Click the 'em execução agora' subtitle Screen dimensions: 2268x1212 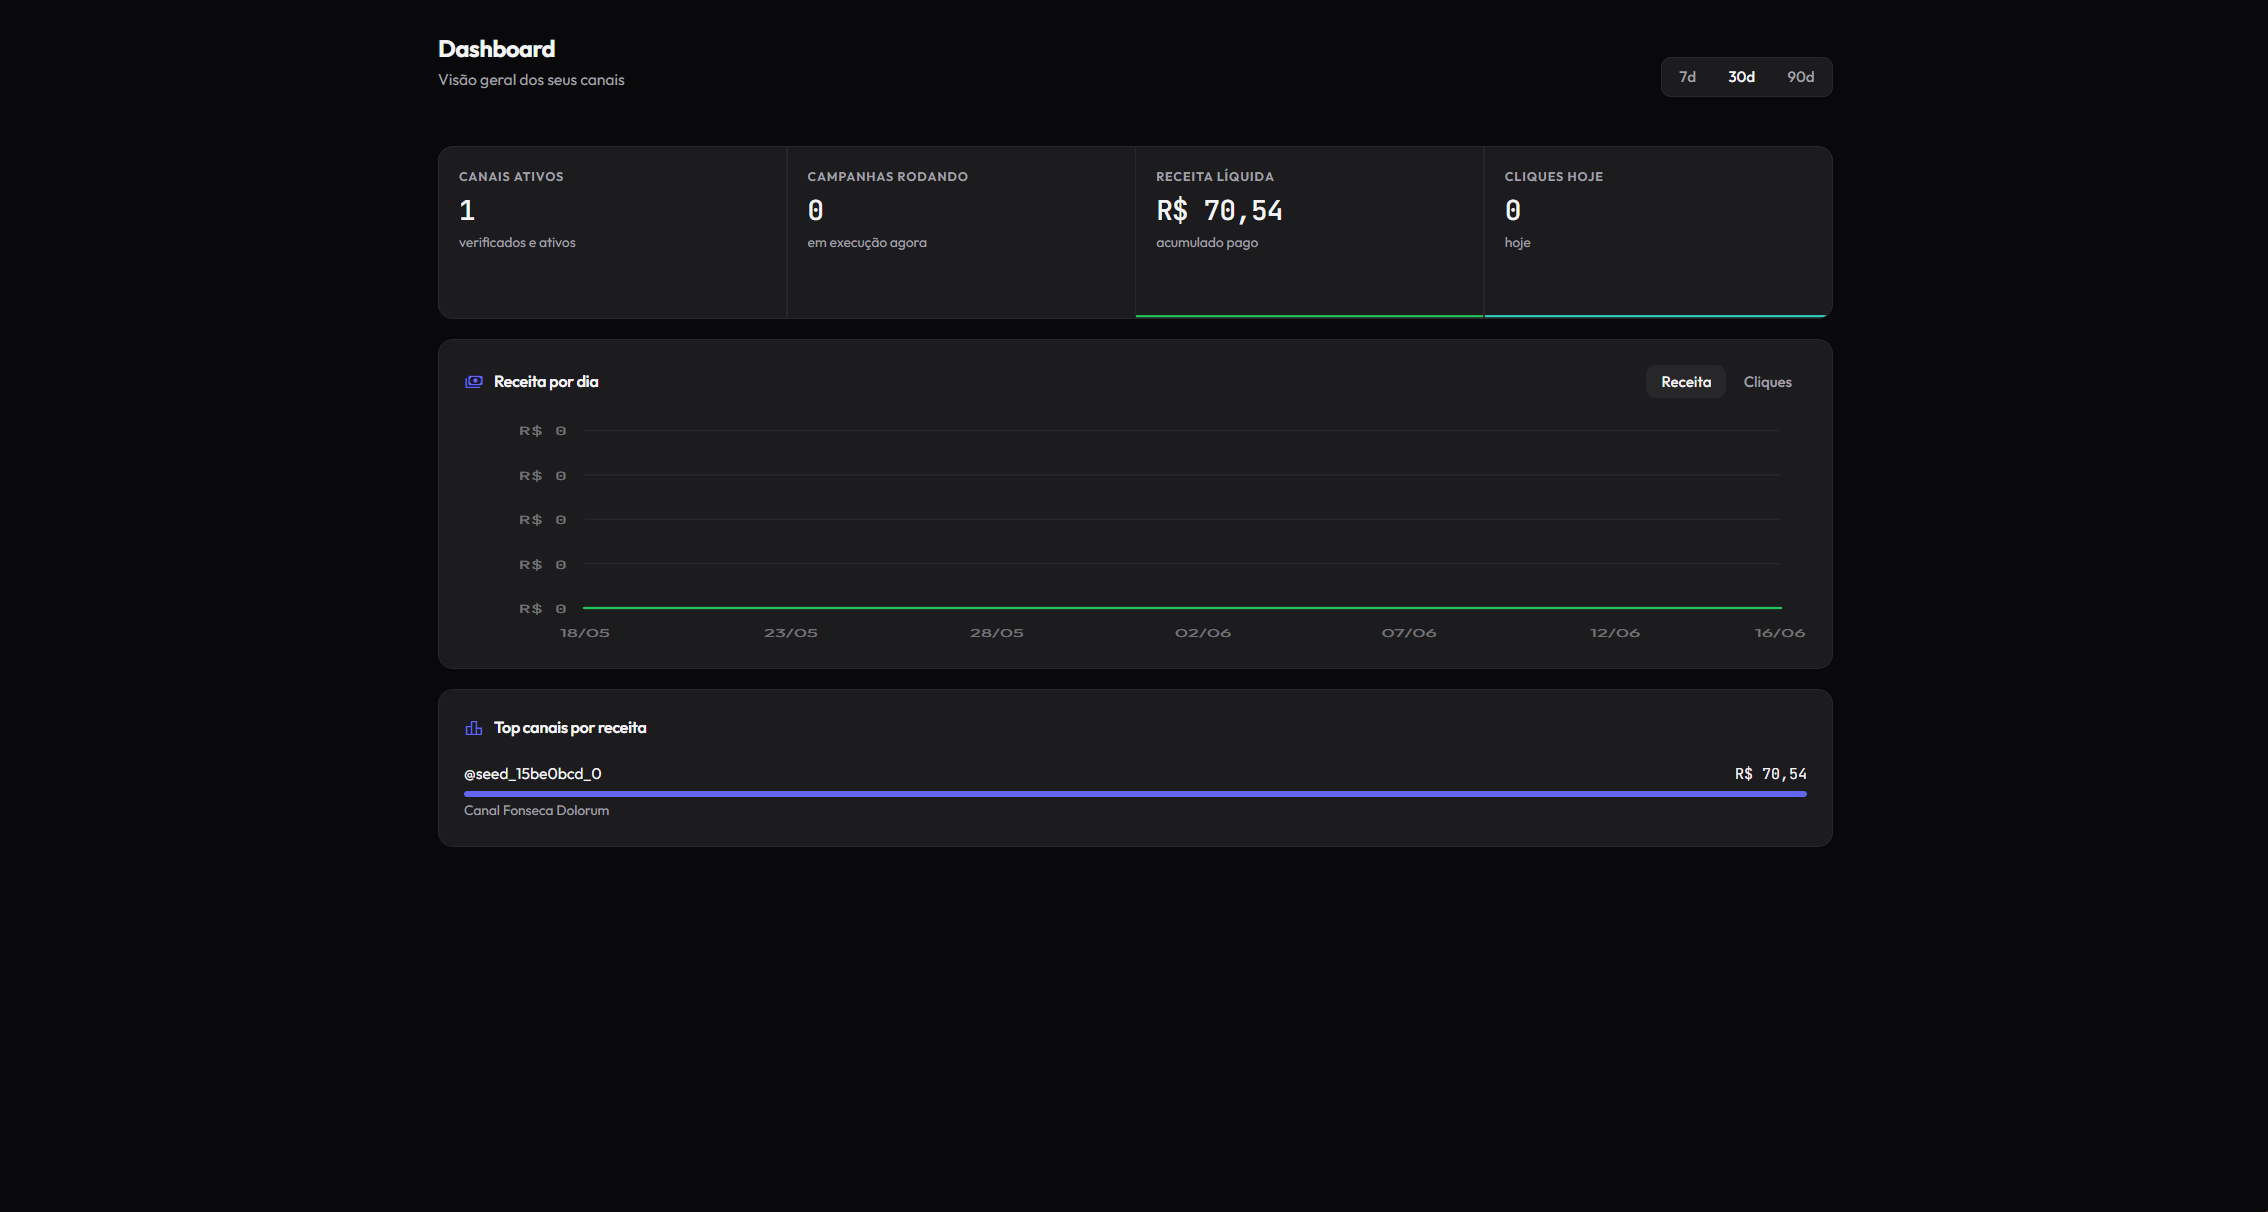[867, 243]
